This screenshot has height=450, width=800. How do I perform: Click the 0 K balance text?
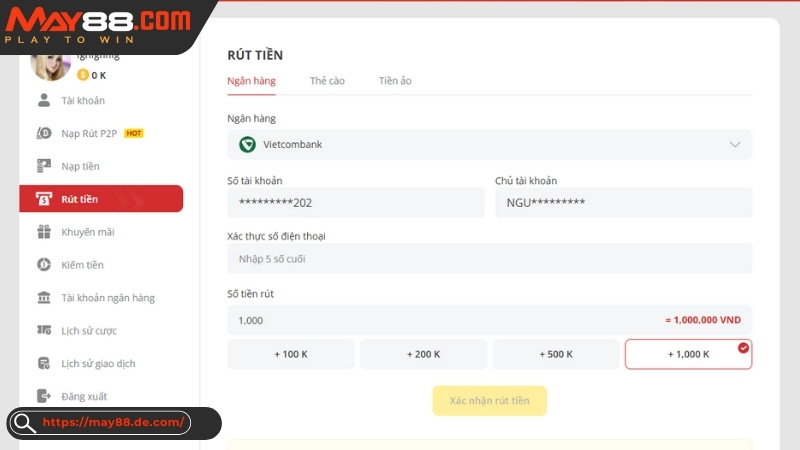click(x=99, y=76)
